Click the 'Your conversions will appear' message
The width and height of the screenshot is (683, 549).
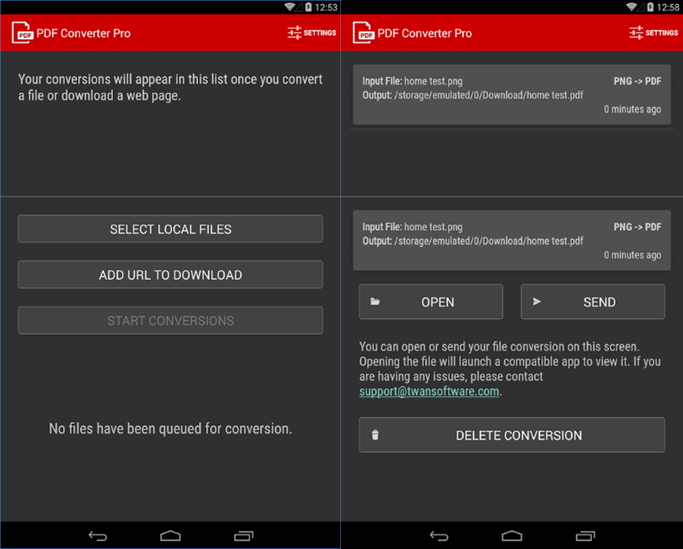(170, 87)
